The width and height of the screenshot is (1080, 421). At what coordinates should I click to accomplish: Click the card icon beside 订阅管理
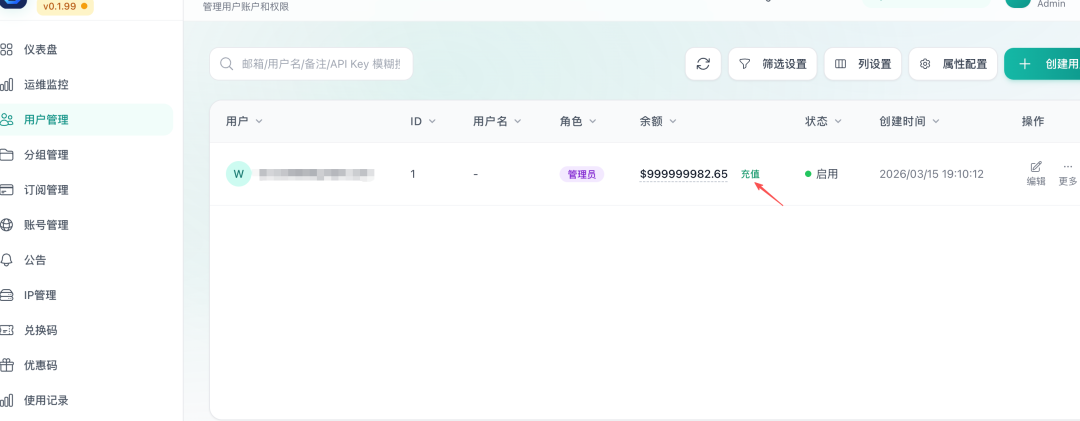coord(6,190)
